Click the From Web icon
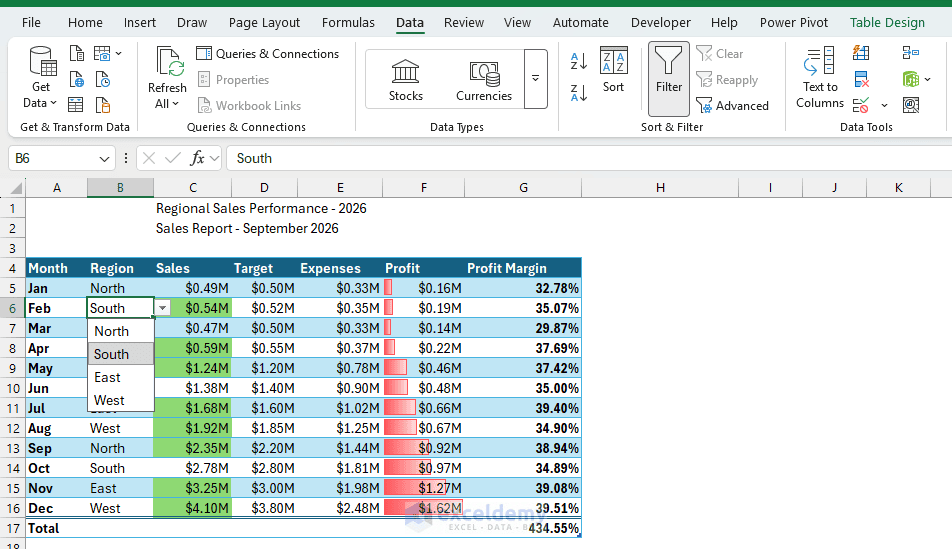 76,80
